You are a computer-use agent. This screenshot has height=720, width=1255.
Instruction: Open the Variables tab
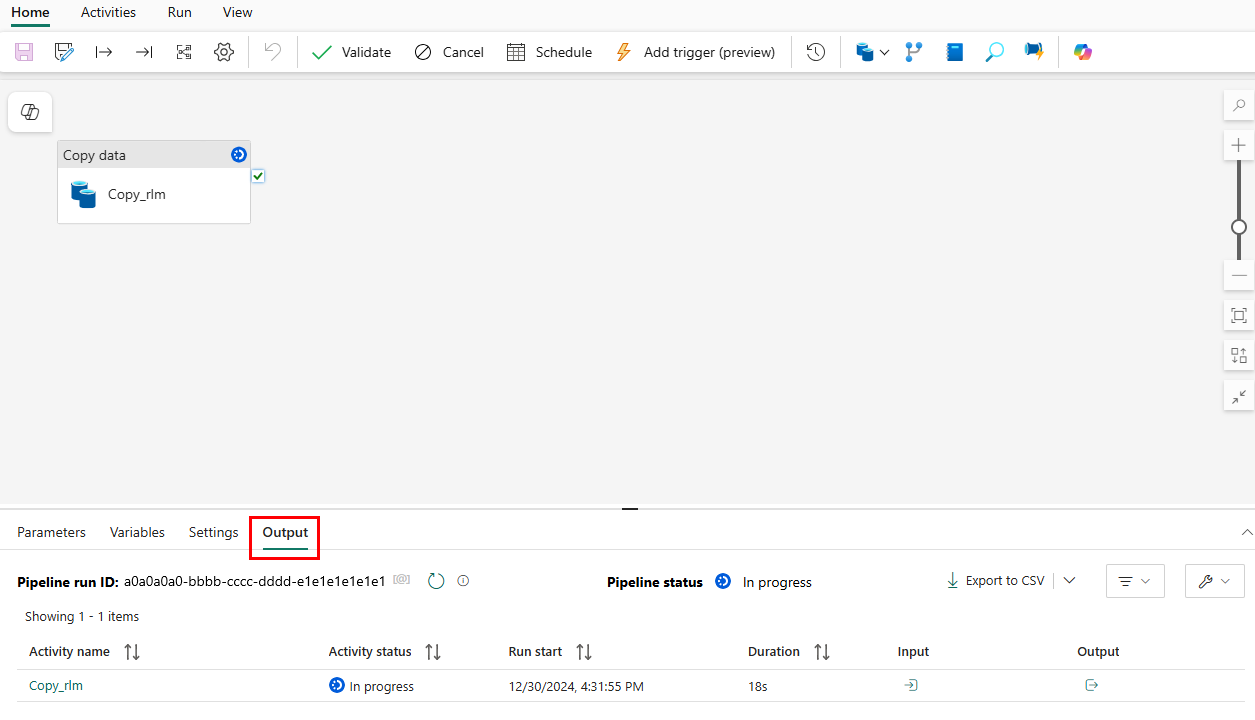(x=137, y=532)
